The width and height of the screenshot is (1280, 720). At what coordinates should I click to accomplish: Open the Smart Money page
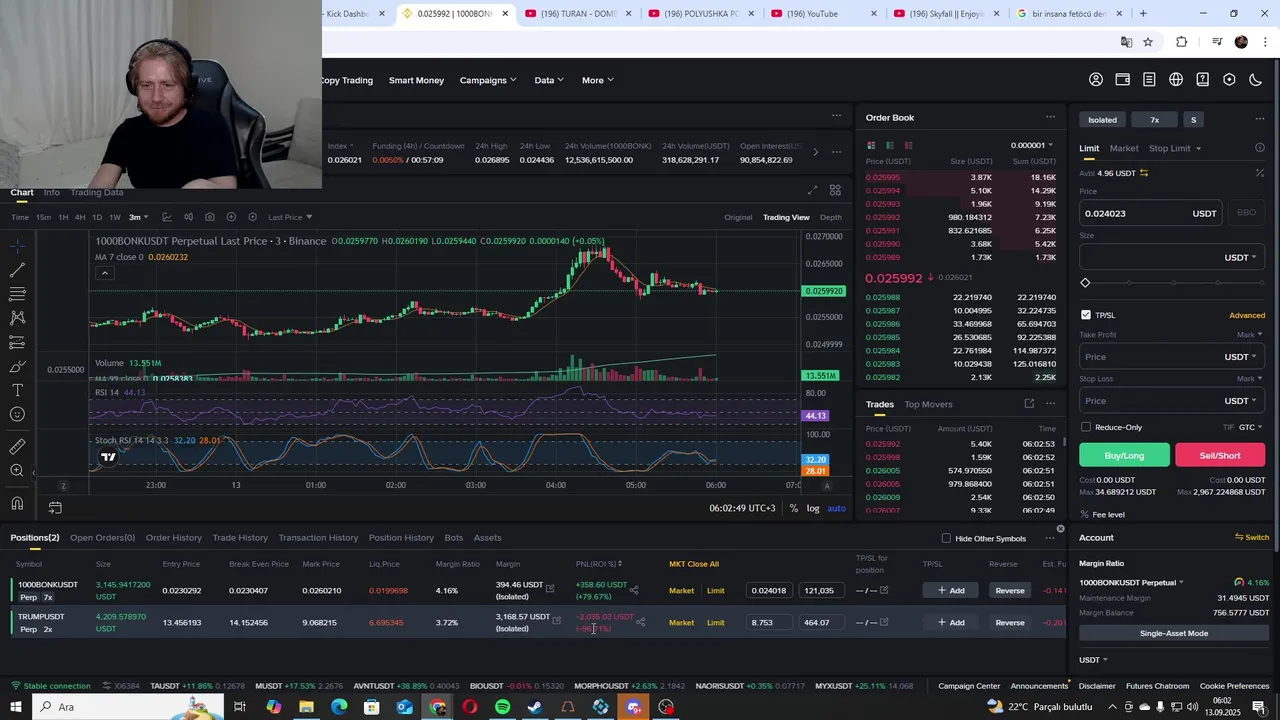point(416,80)
